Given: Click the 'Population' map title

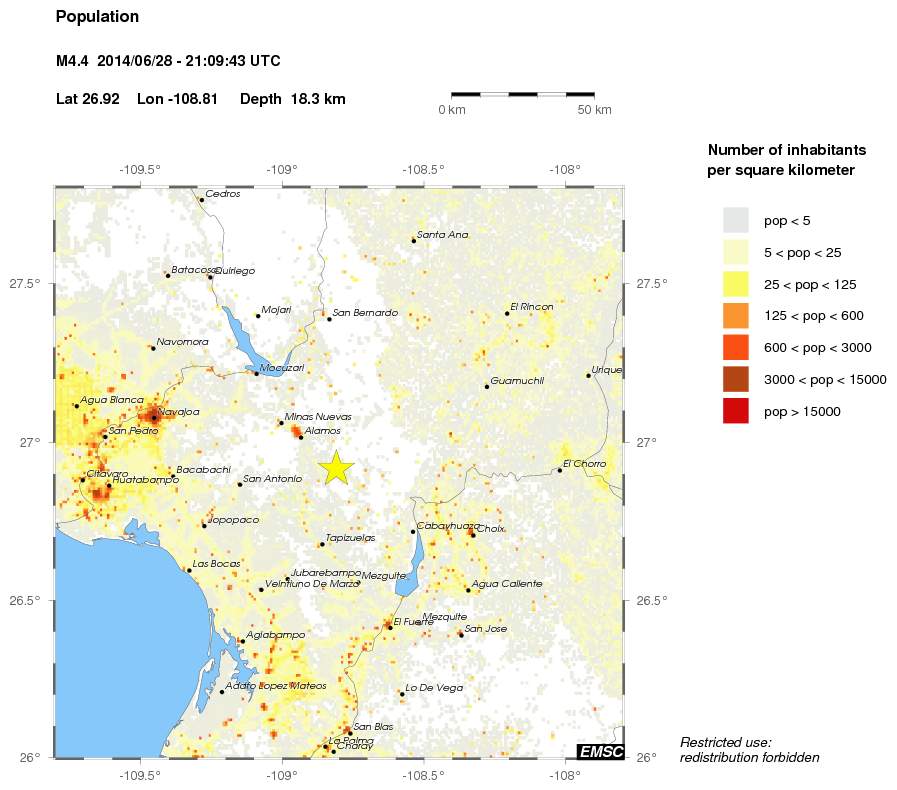Looking at the screenshot, I should [97, 17].
